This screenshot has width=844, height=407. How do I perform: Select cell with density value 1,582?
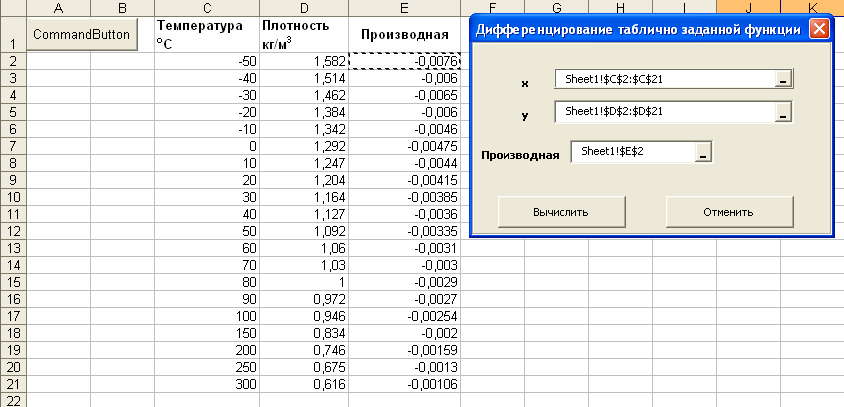coord(304,62)
